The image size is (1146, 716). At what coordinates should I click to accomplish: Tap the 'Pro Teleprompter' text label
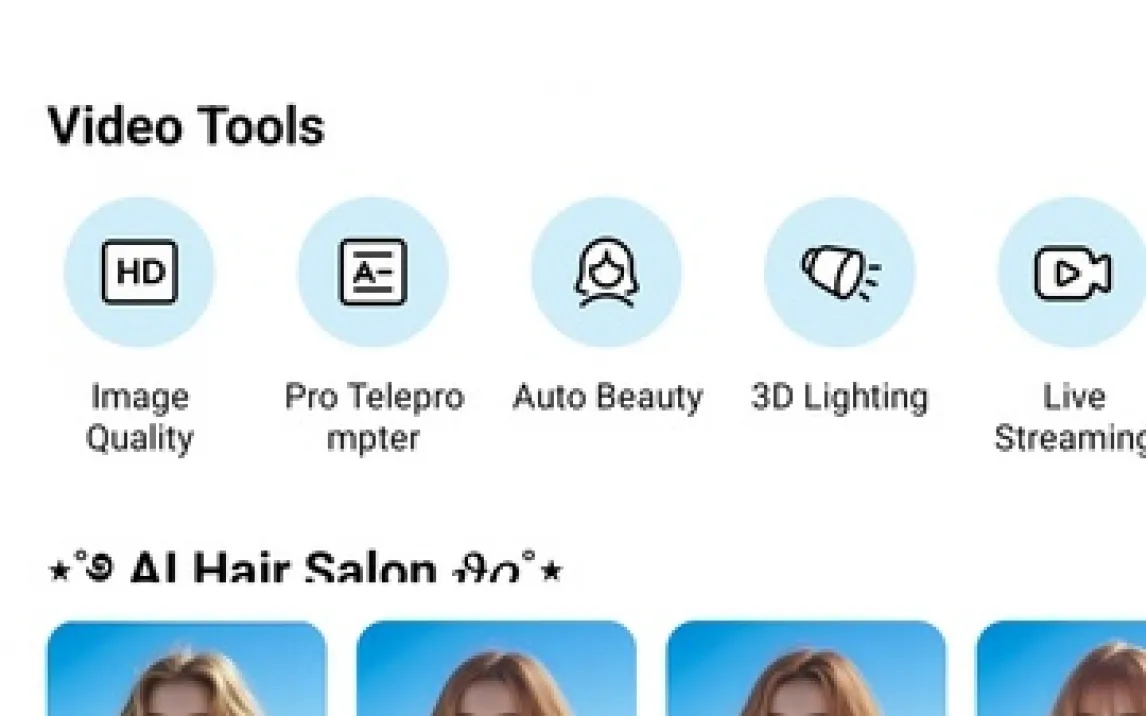[x=374, y=418]
